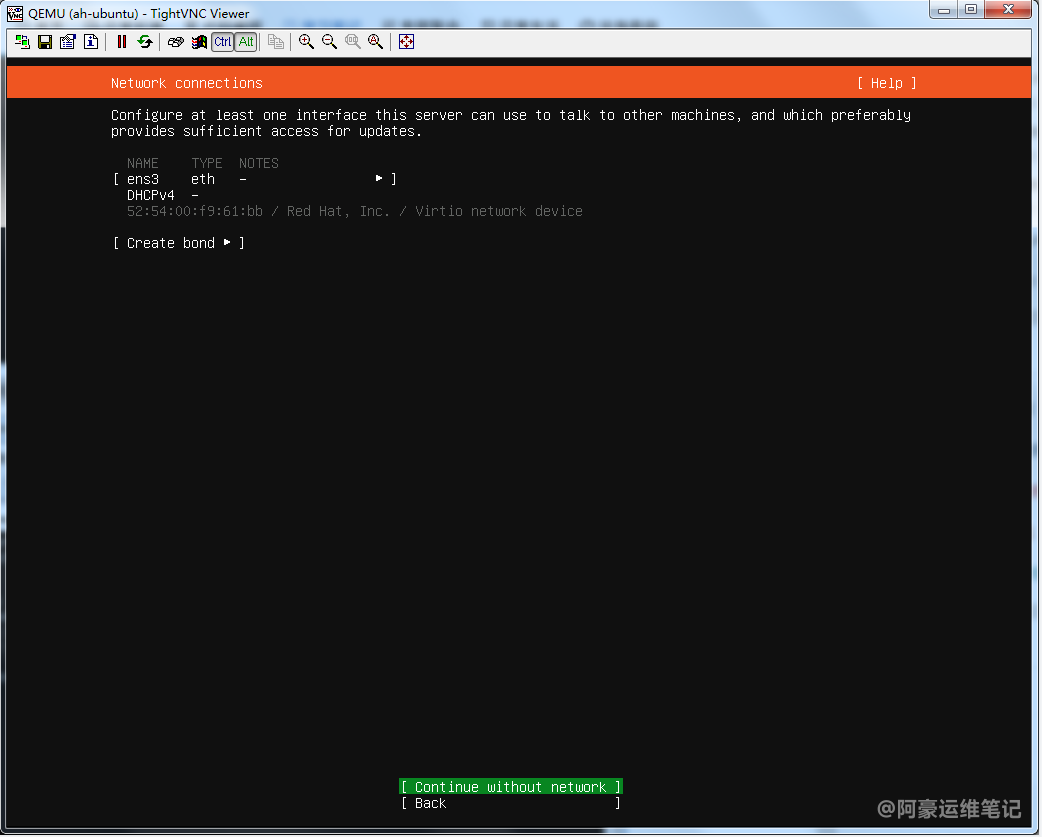Click the Auto zoom magnifier icon
This screenshot has height=837, width=1042.
coord(375,42)
